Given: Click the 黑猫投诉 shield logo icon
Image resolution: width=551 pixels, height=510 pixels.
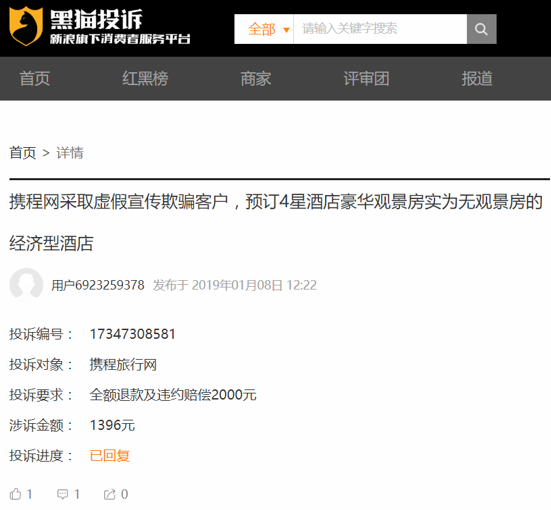Looking at the screenshot, I should click(26, 26).
